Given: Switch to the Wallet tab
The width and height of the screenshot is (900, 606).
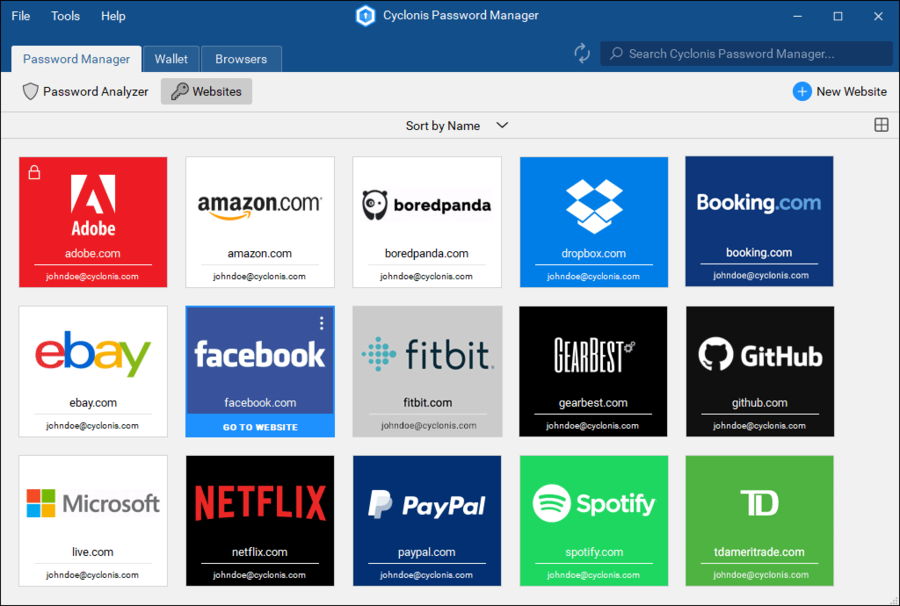Looking at the screenshot, I should [x=171, y=58].
